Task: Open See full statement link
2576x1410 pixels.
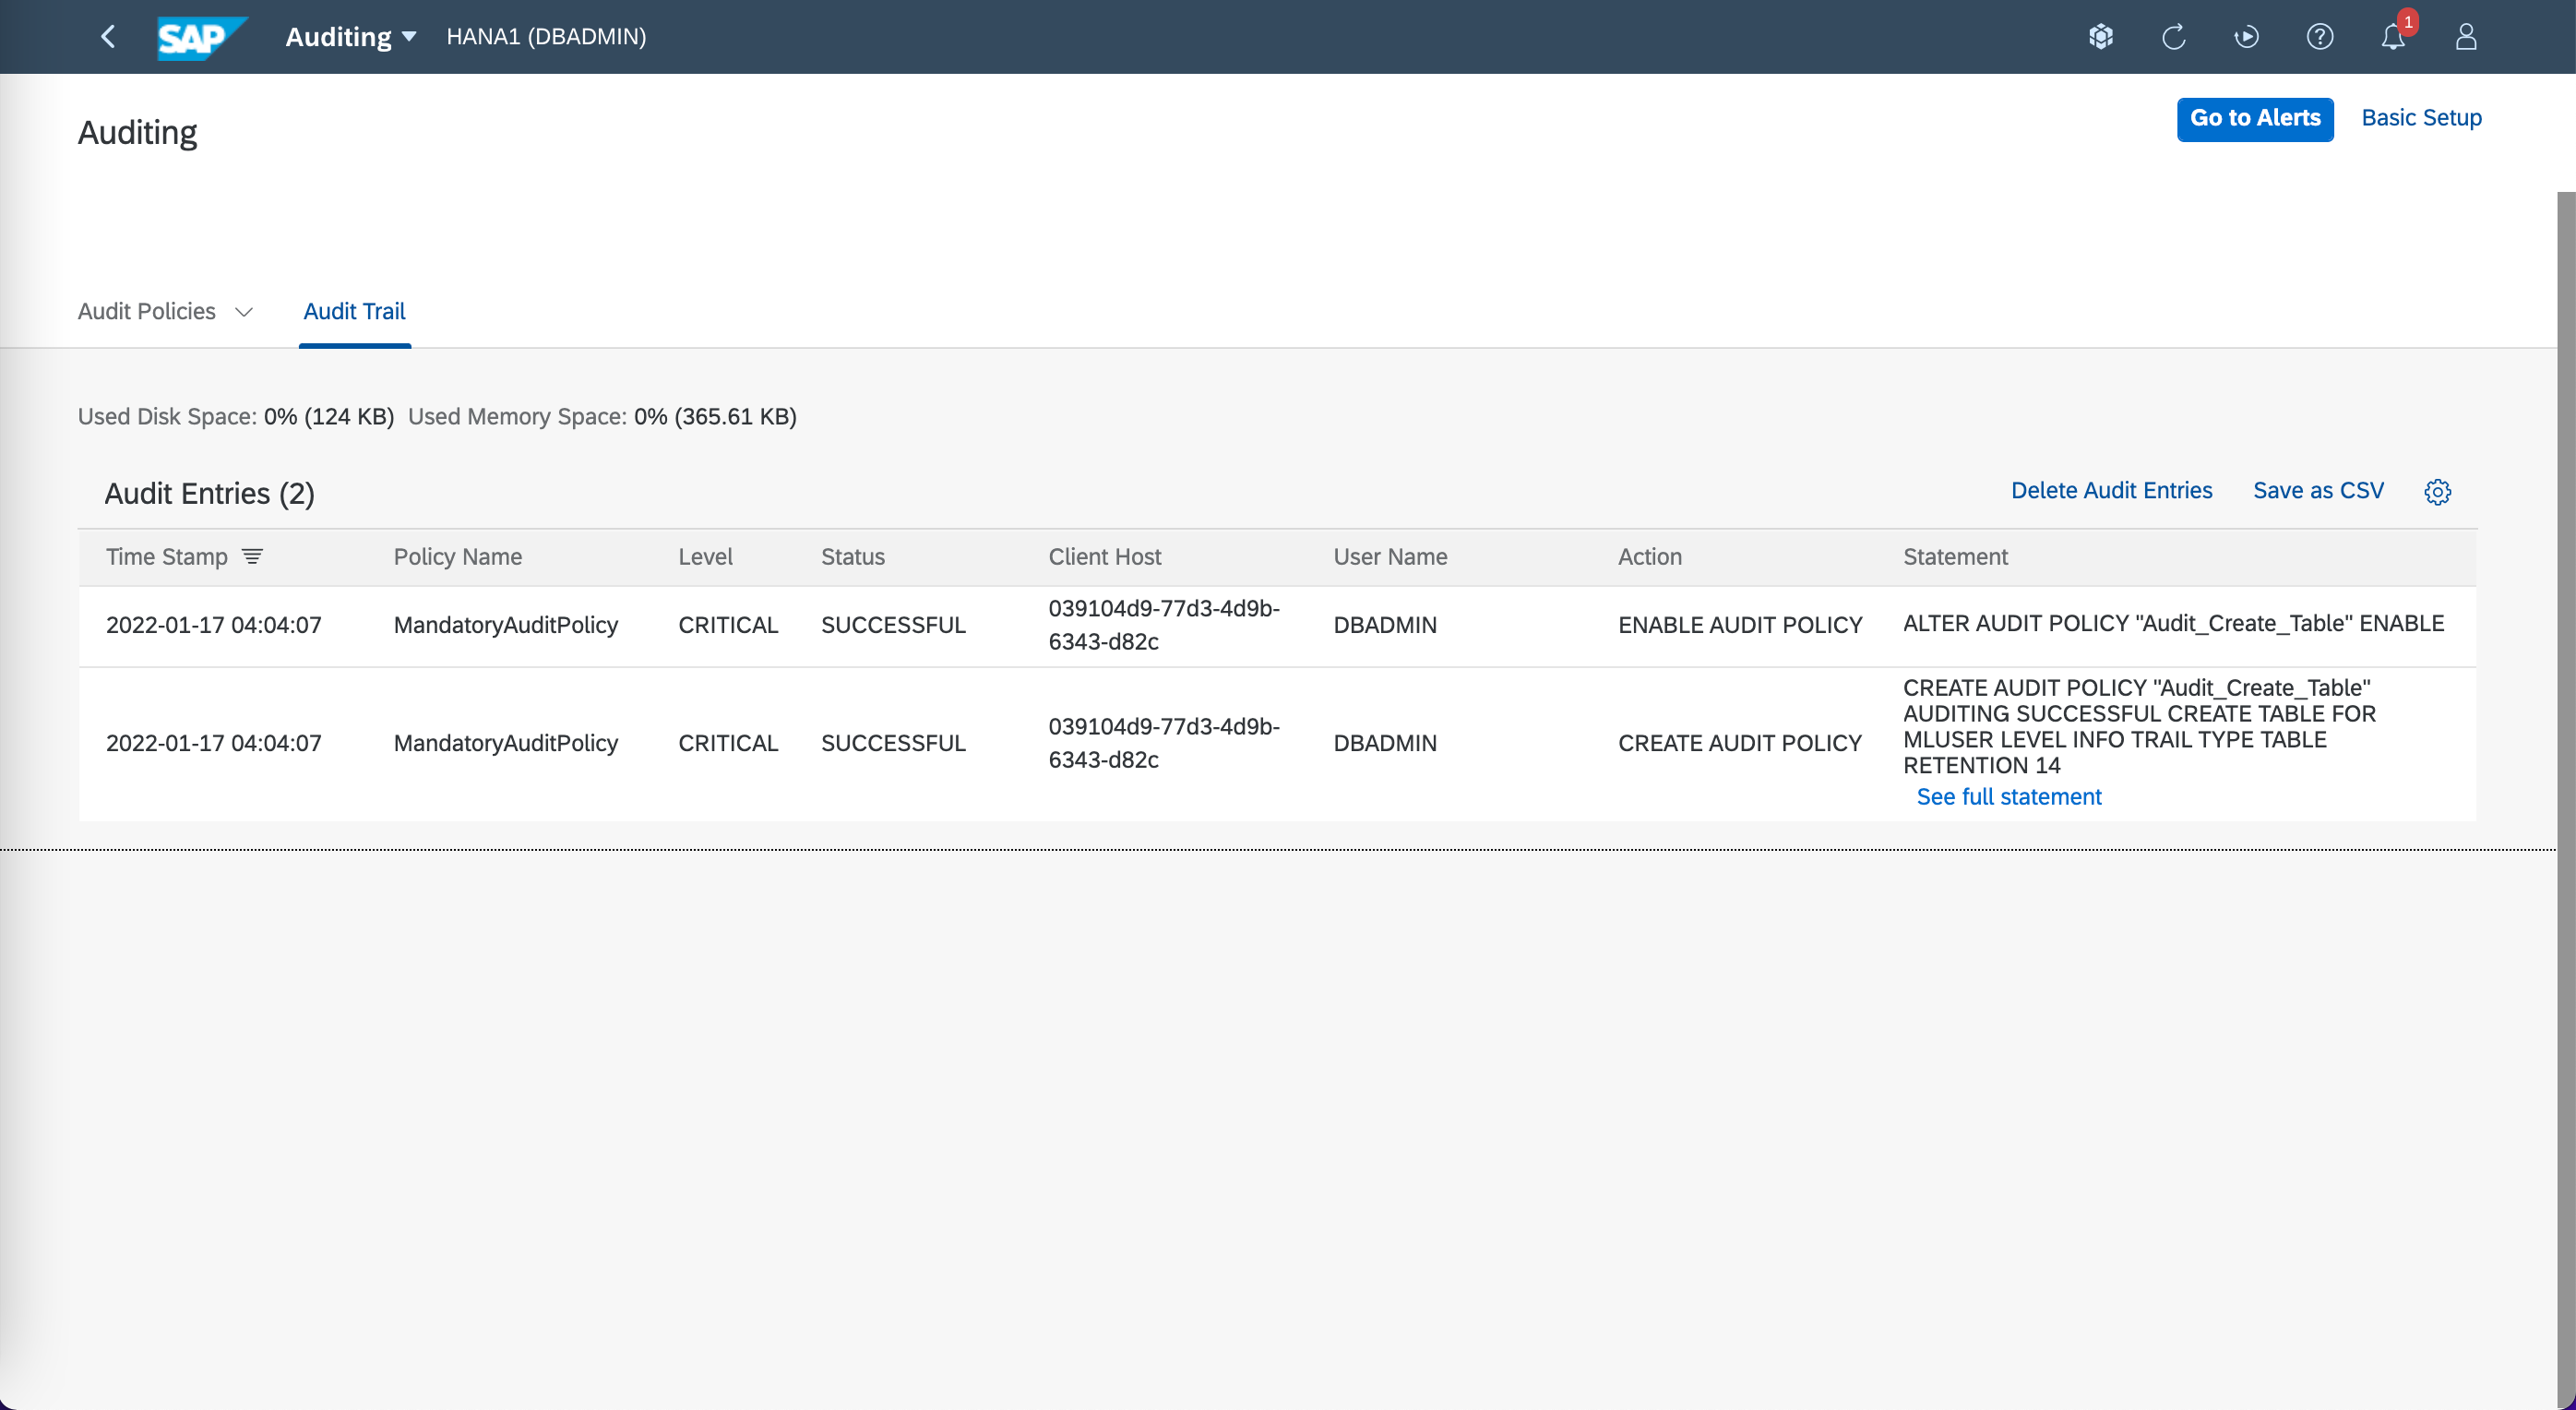Action: coord(2008,797)
